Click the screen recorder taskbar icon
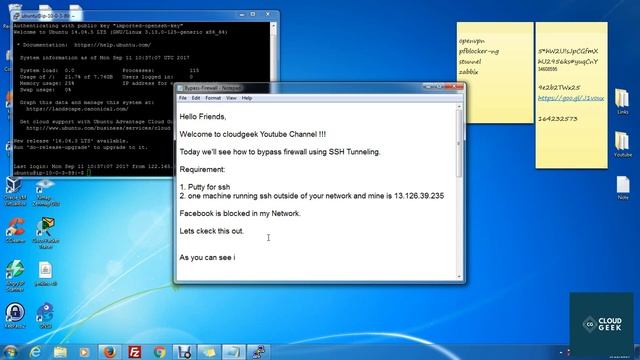Image resolution: width=640 pixels, height=360 pixels. [x=184, y=351]
